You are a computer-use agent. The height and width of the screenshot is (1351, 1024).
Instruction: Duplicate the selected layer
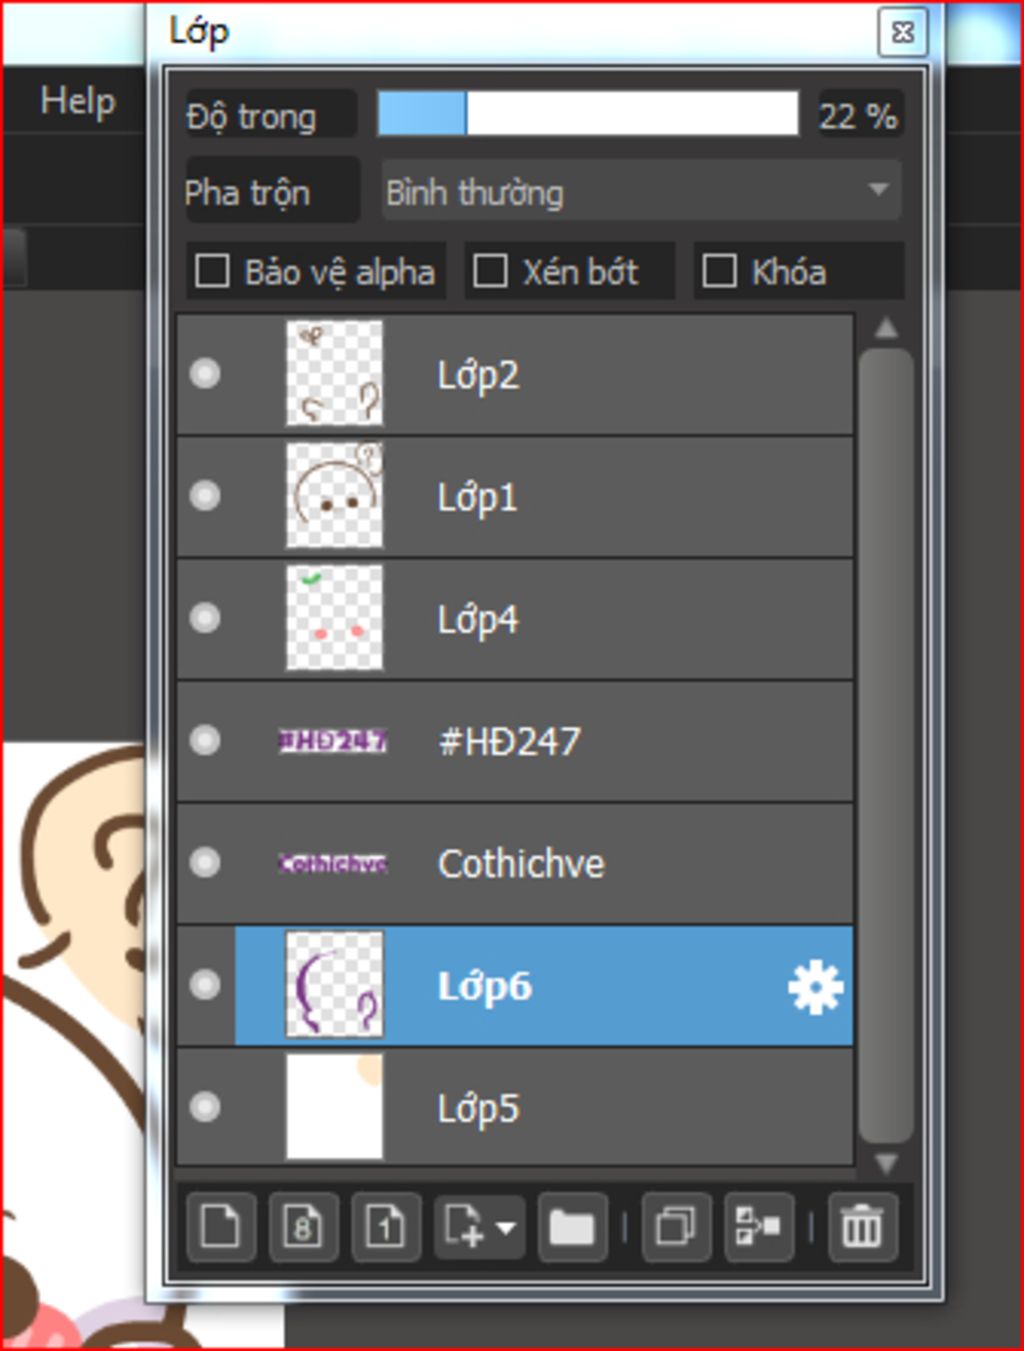point(676,1226)
